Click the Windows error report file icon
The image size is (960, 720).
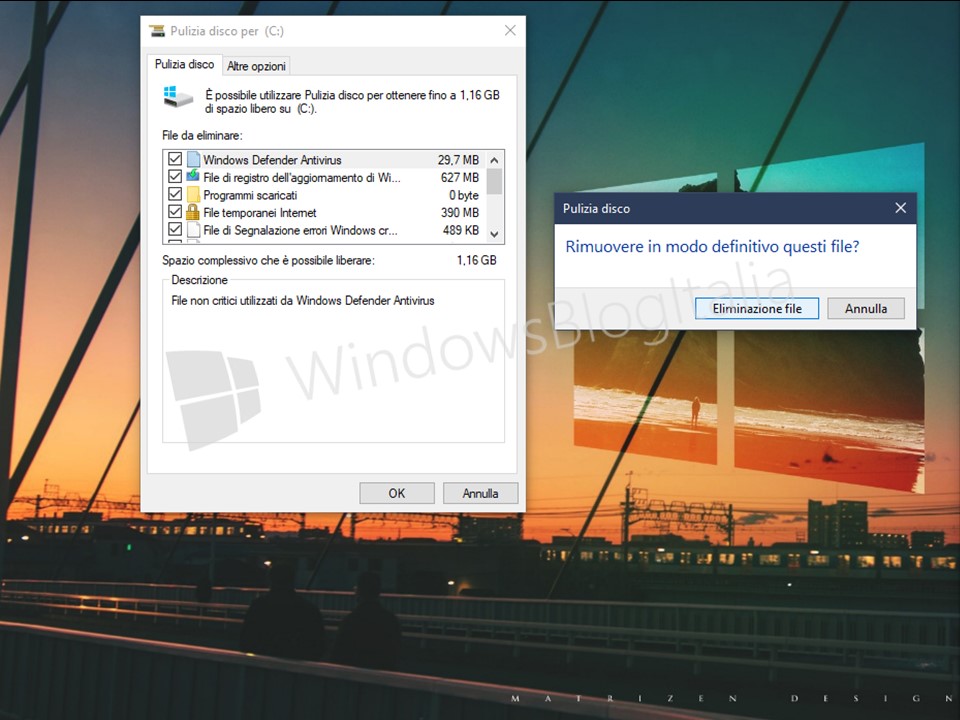(193, 230)
